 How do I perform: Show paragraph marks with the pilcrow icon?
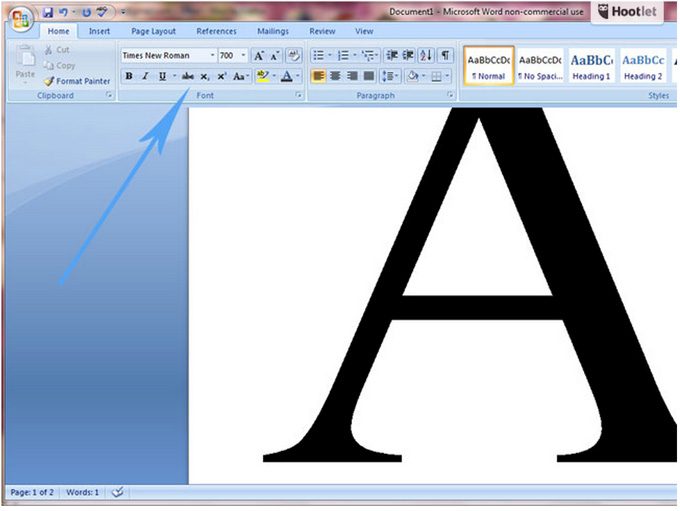click(445, 56)
